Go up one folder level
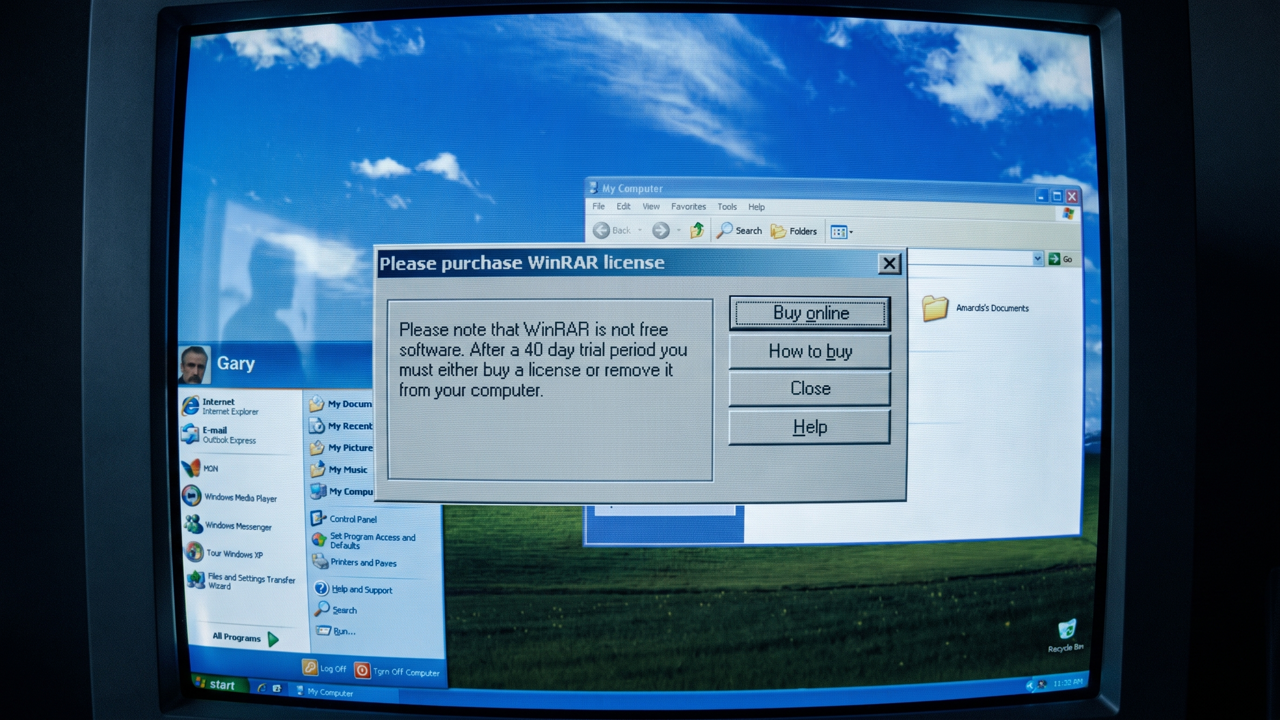The height and width of the screenshot is (720, 1280). point(697,231)
